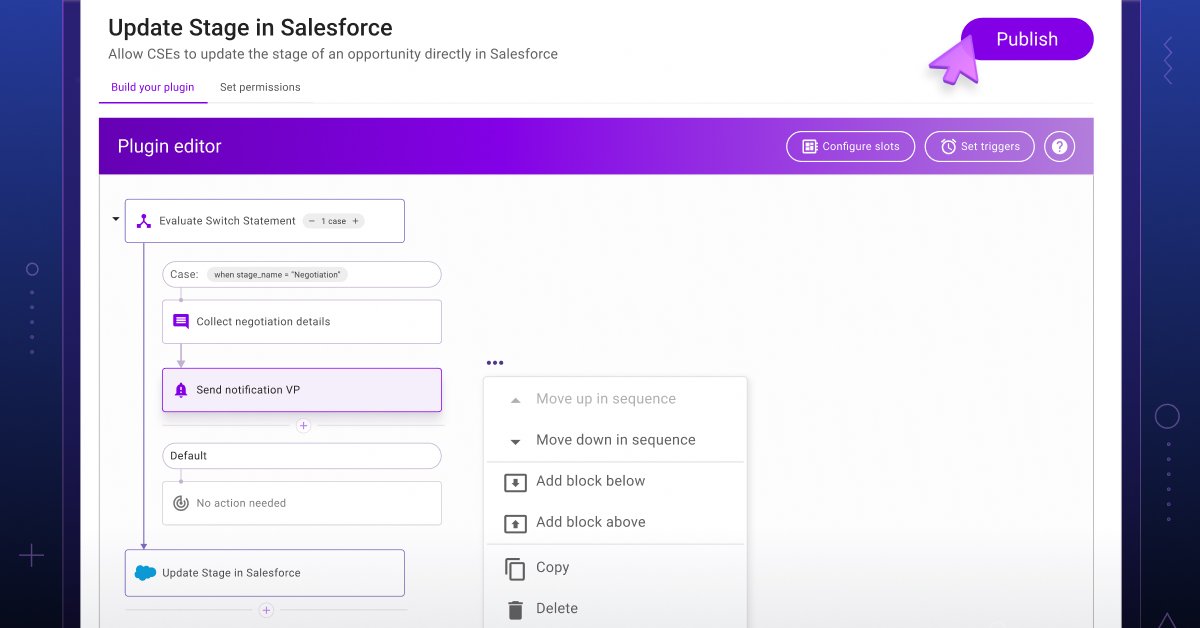
Task: Open Configure slots
Action: pyautogui.click(x=850, y=146)
